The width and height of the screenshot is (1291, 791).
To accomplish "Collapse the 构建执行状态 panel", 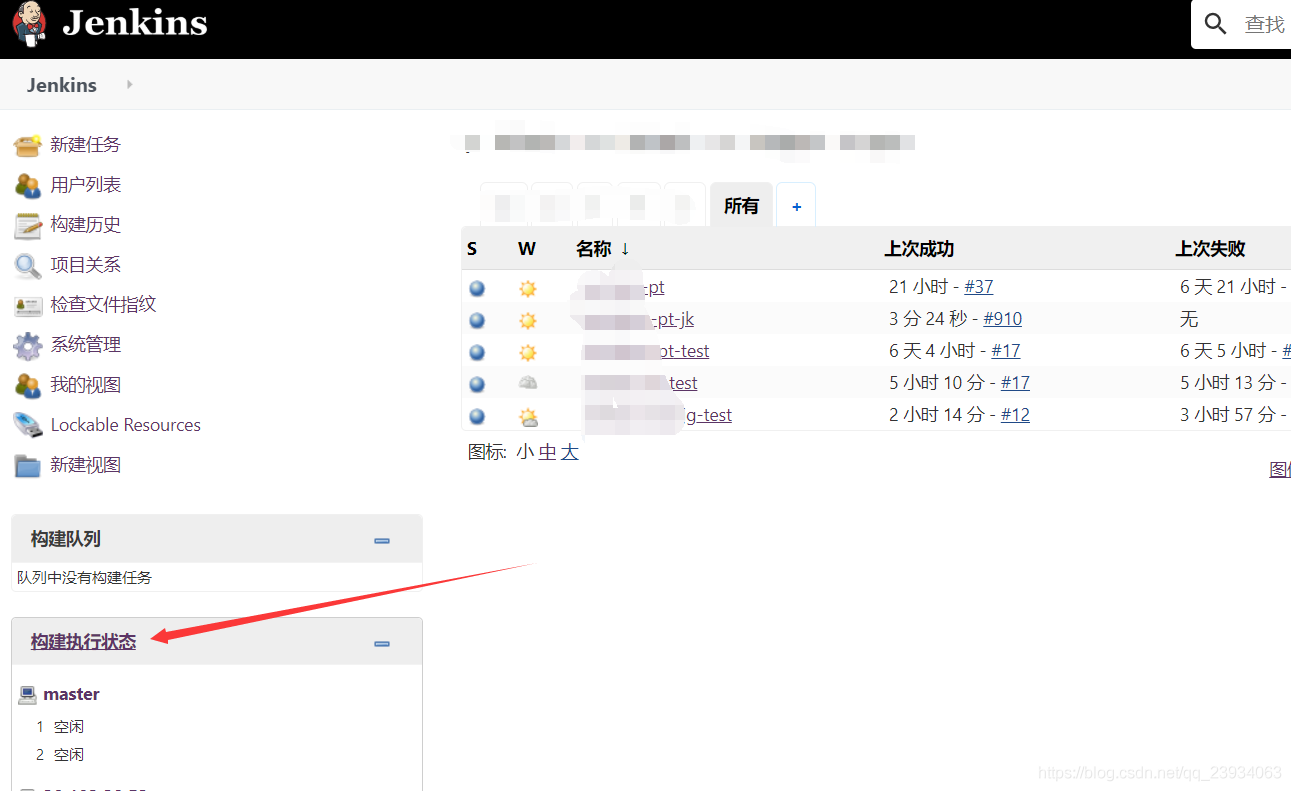I will (382, 643).
